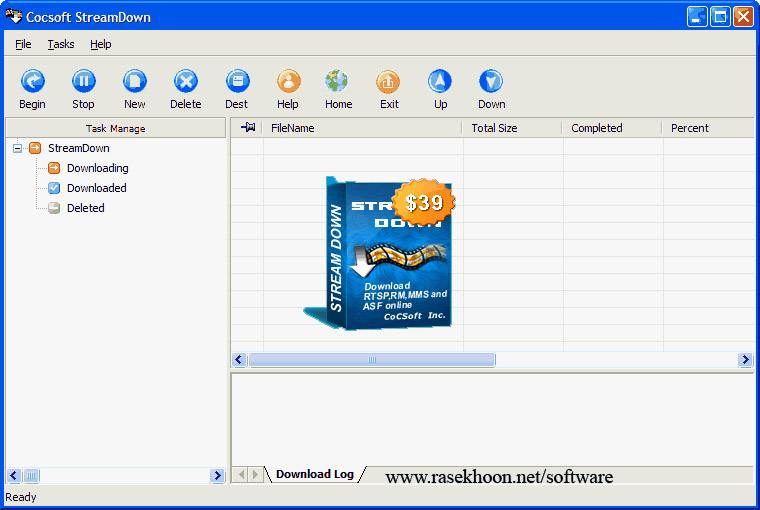The width and height of the screenshot is (760, 510).
Task: Click the log tab scroll-left arrow
Action: coord(241,474)
